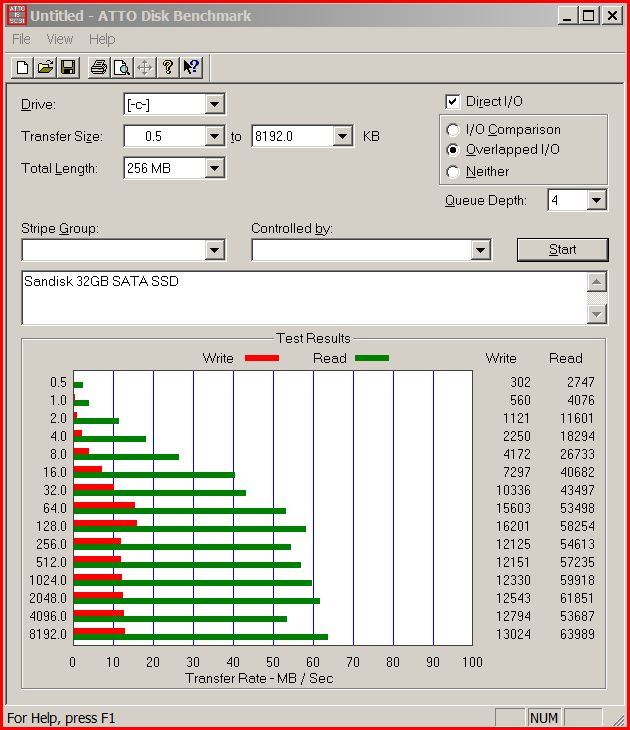Minimize the ATTO Disk Benchmark window
630x730 pixels.
(x=567, y=15)
